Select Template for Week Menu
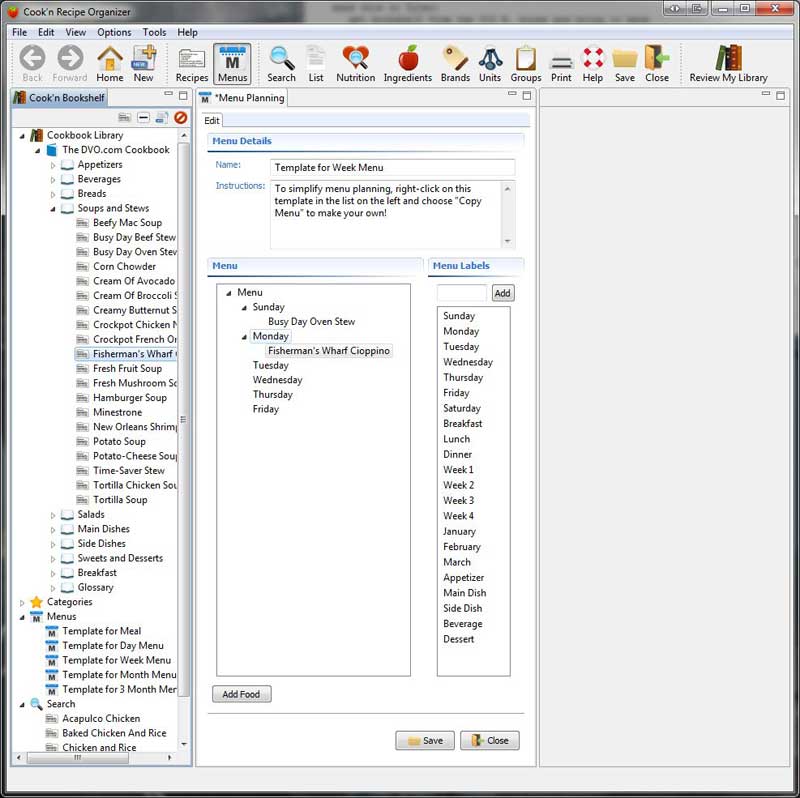800x798 pixels. [116, 660]
